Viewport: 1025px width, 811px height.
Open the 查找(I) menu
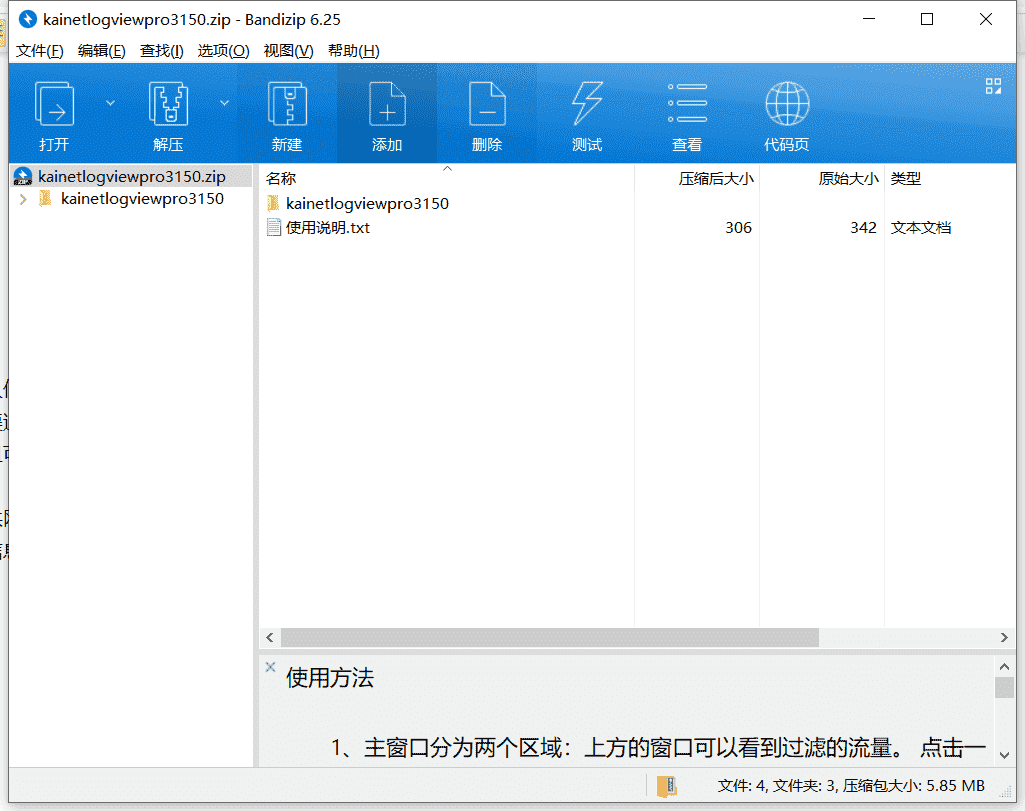(x=161, y=50)
